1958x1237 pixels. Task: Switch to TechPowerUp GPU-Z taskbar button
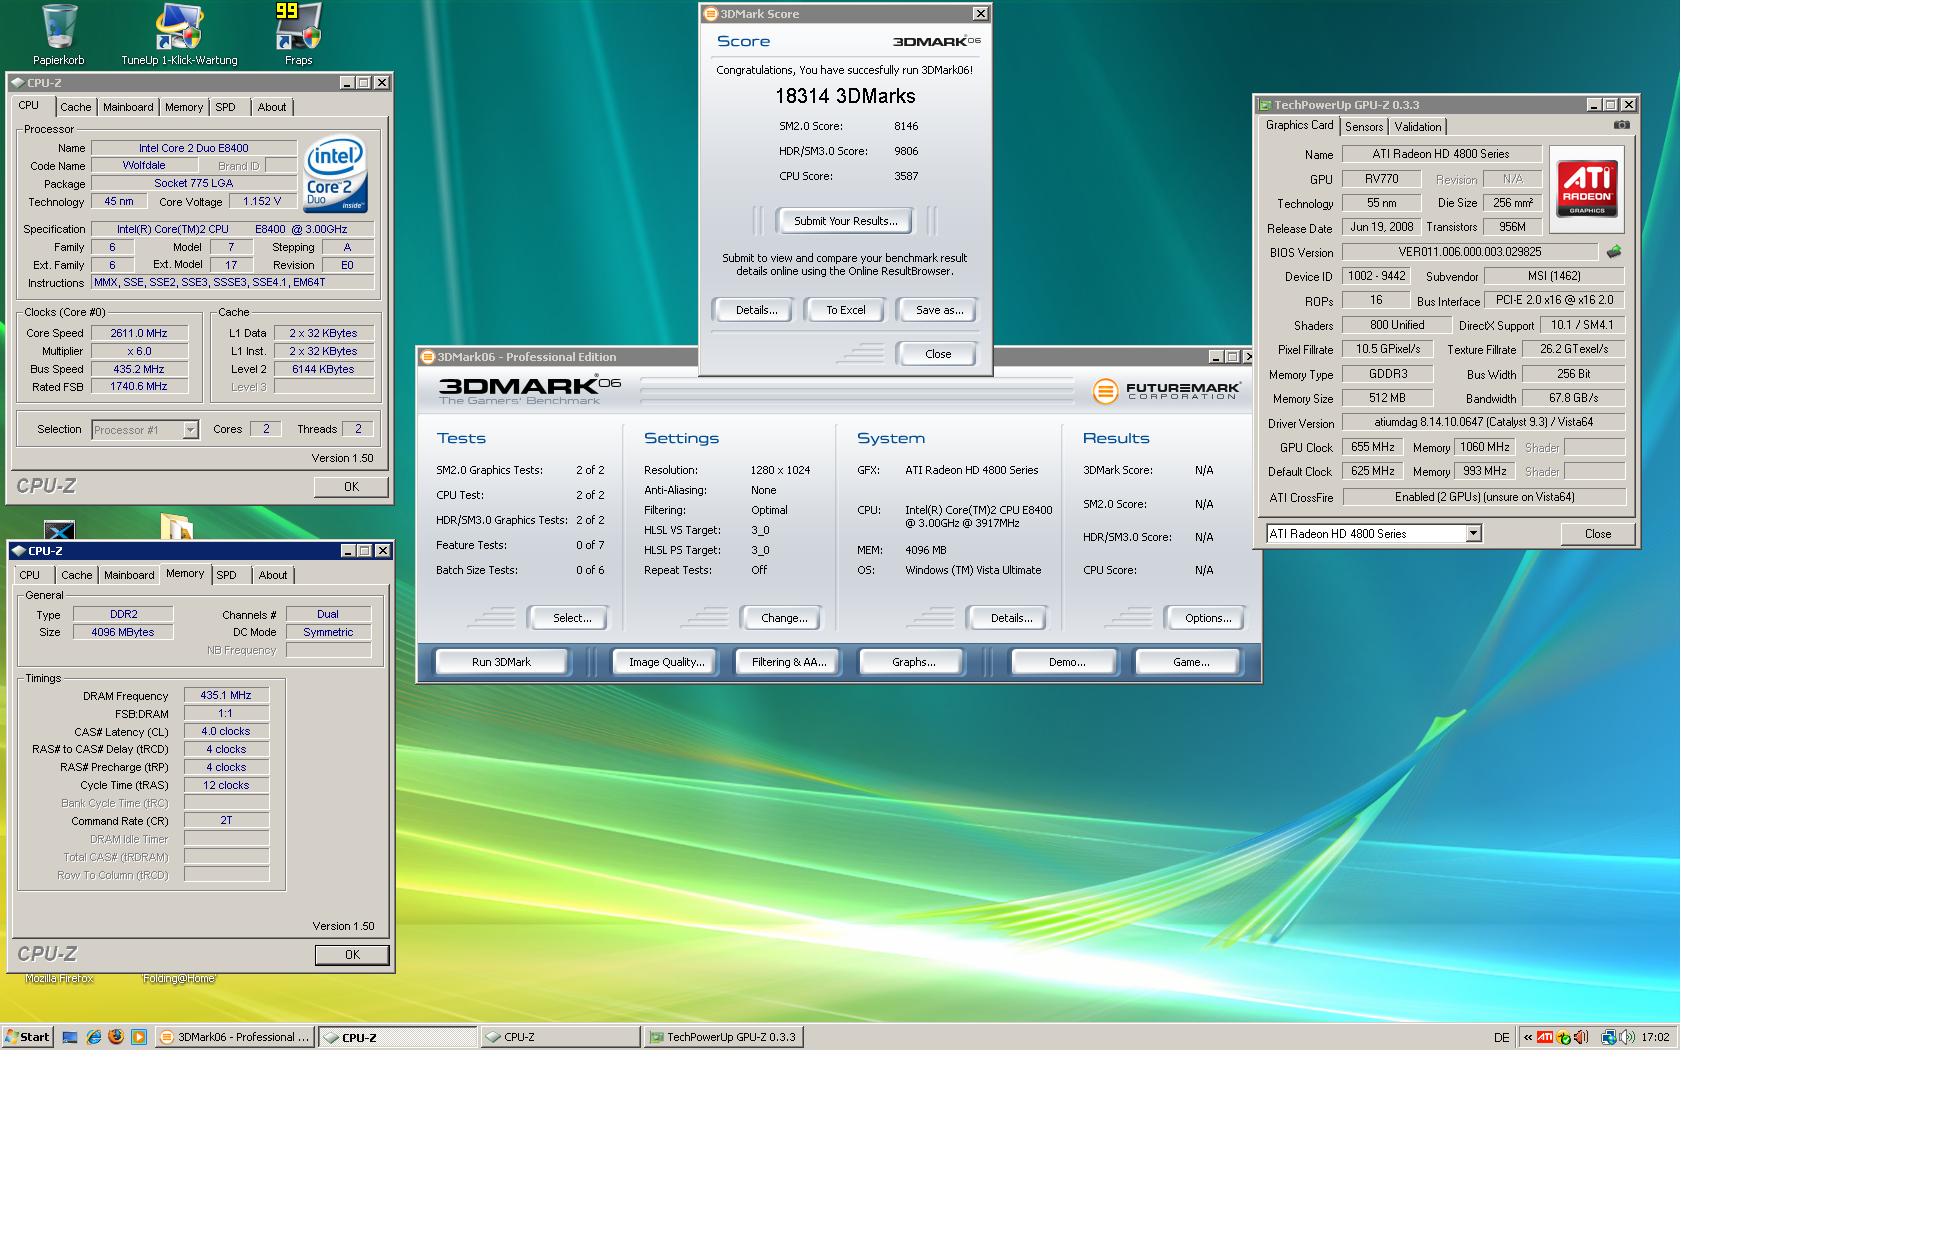[x=724, y=1037]
